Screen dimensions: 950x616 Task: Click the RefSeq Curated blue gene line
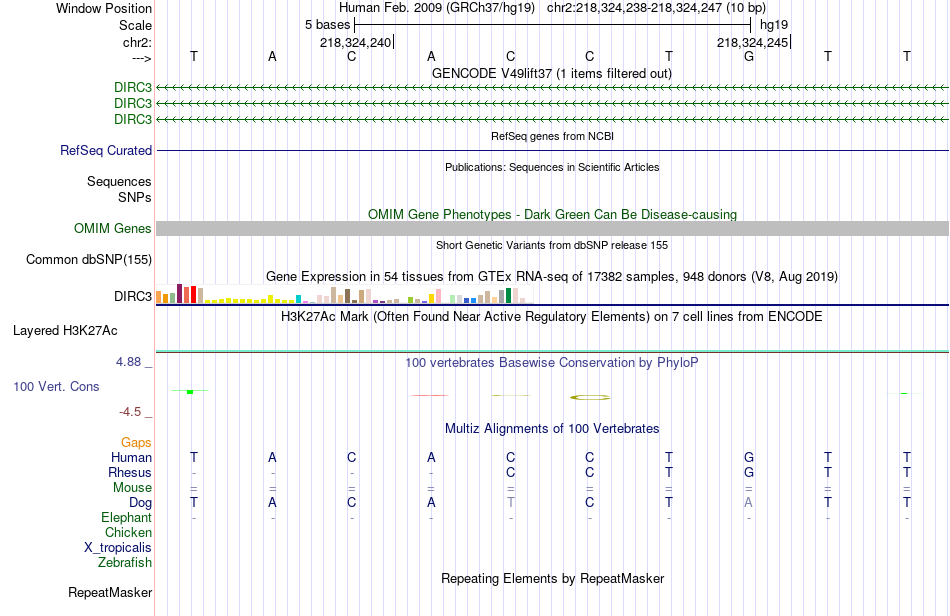click(x=552, y=150)
